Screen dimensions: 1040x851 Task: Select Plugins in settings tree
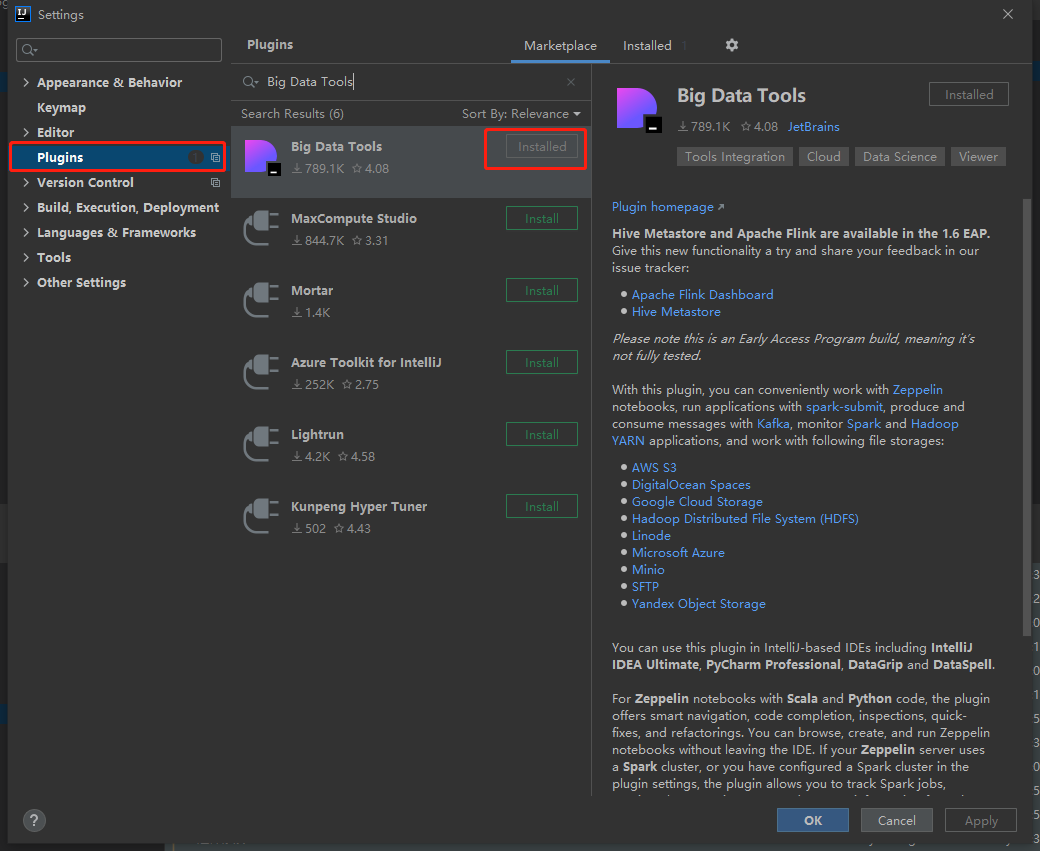(117, 157)
